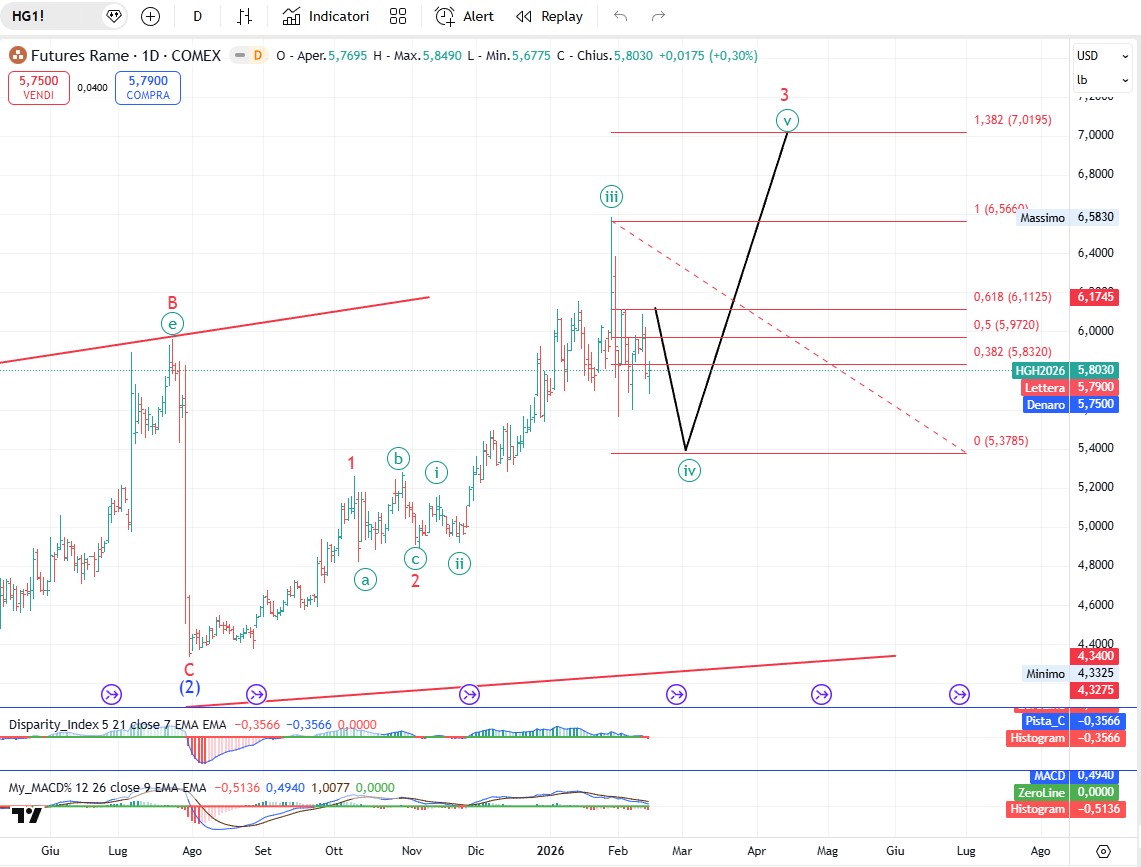Open the lb unit dropdown
Viewport: 1141px width, 867px height.
pyautogui.click(x=1102, y=80)
